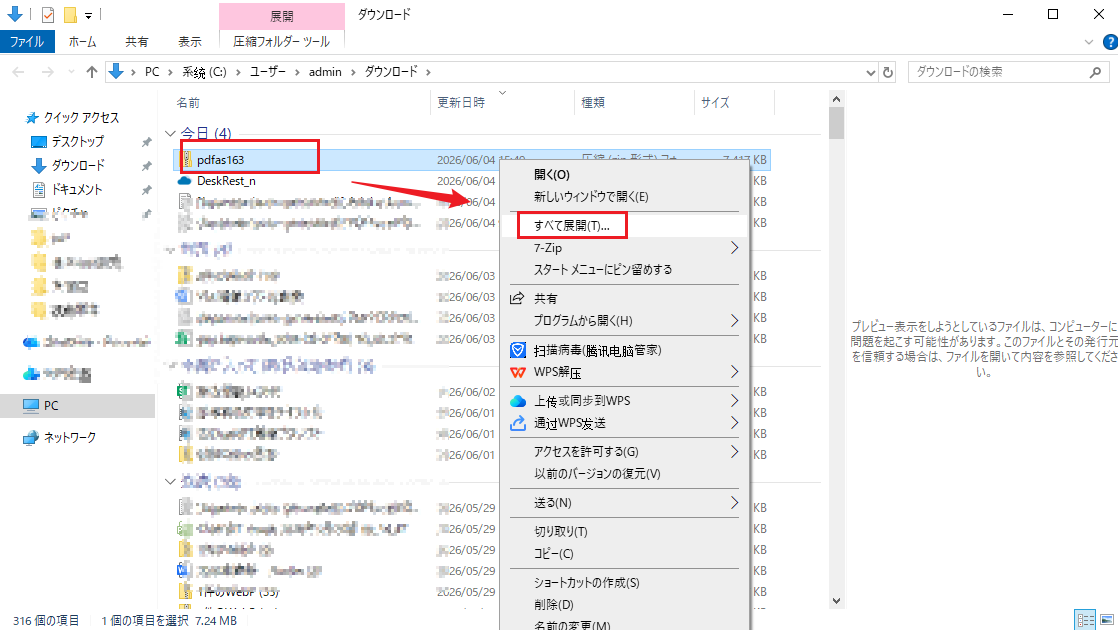This screenshot has height=630, width=1118.
Task: Expand the ribbon chevron
Action: pyautogui.click(x=1089, y=42)
